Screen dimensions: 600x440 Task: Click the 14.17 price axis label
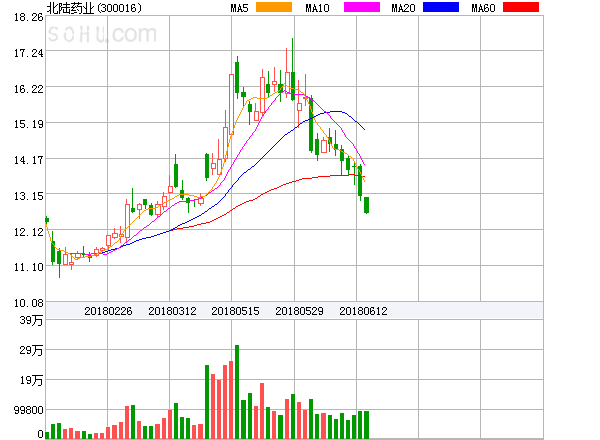click(x=28, y=160)
